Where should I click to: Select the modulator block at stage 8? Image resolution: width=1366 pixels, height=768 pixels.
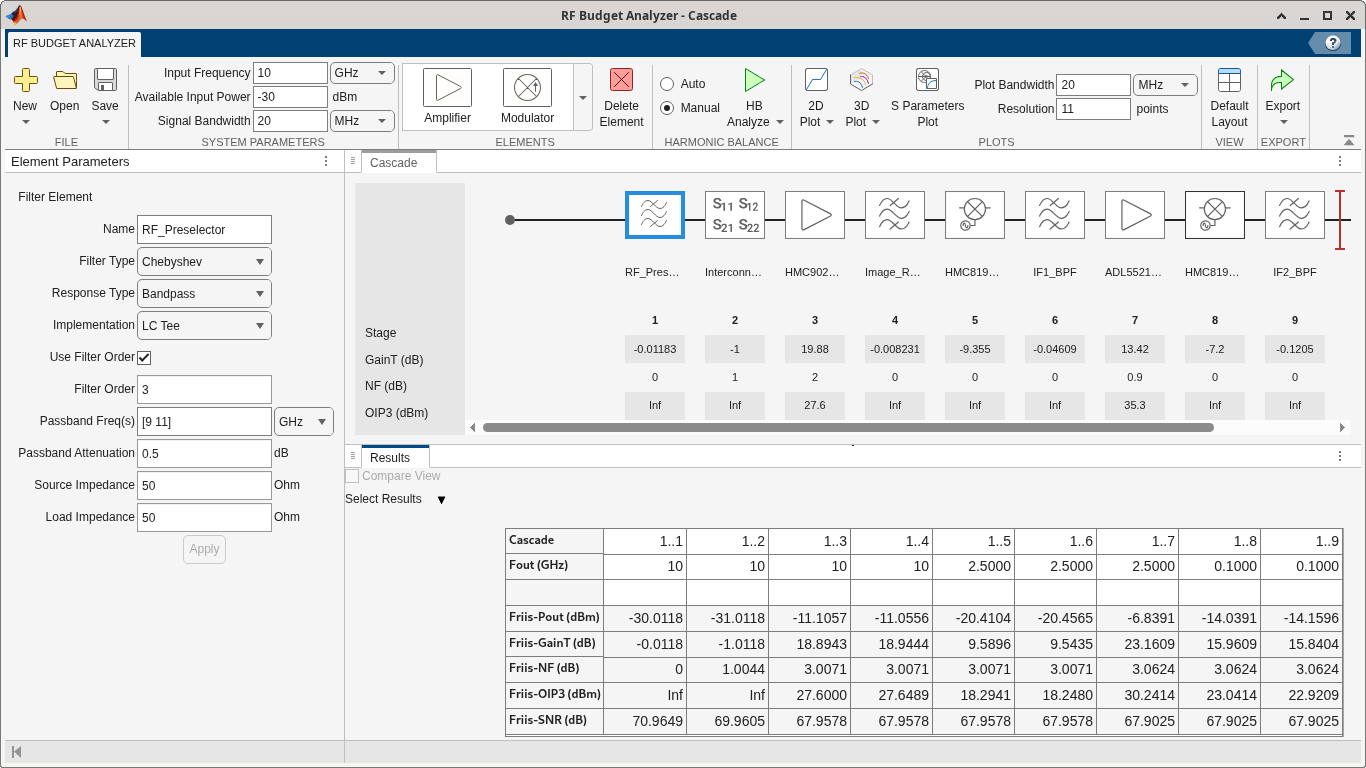tap(1215, 215)
